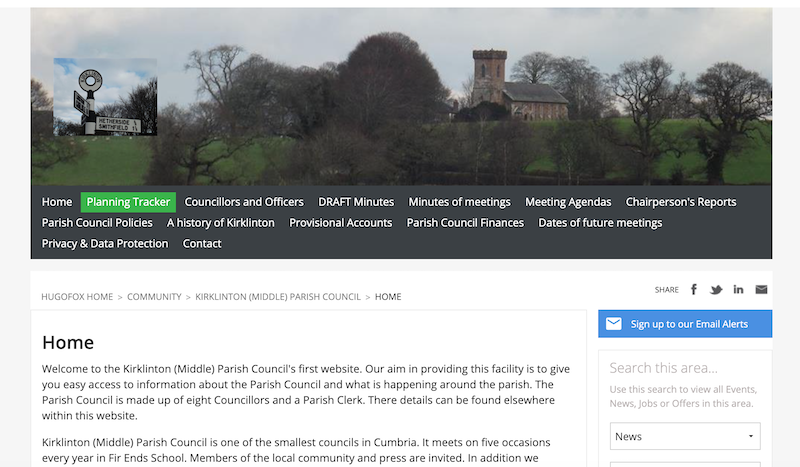Go to COMMUNITY breadcrumb link
The height and width of the screenshot is (467, 800).
pos(154,297)
